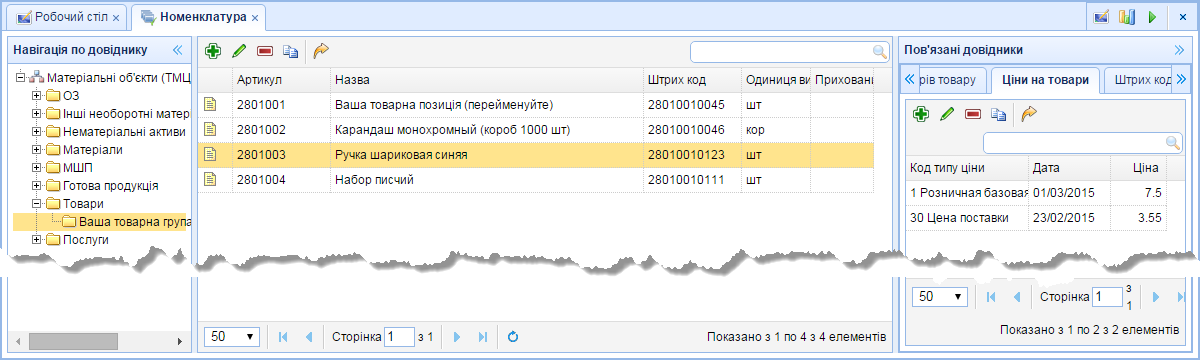Delete price with the red minus in Ціни на товари
The height and width of the screenshot is (360, 1200).
pyautogui.click(x=973, y=115)
